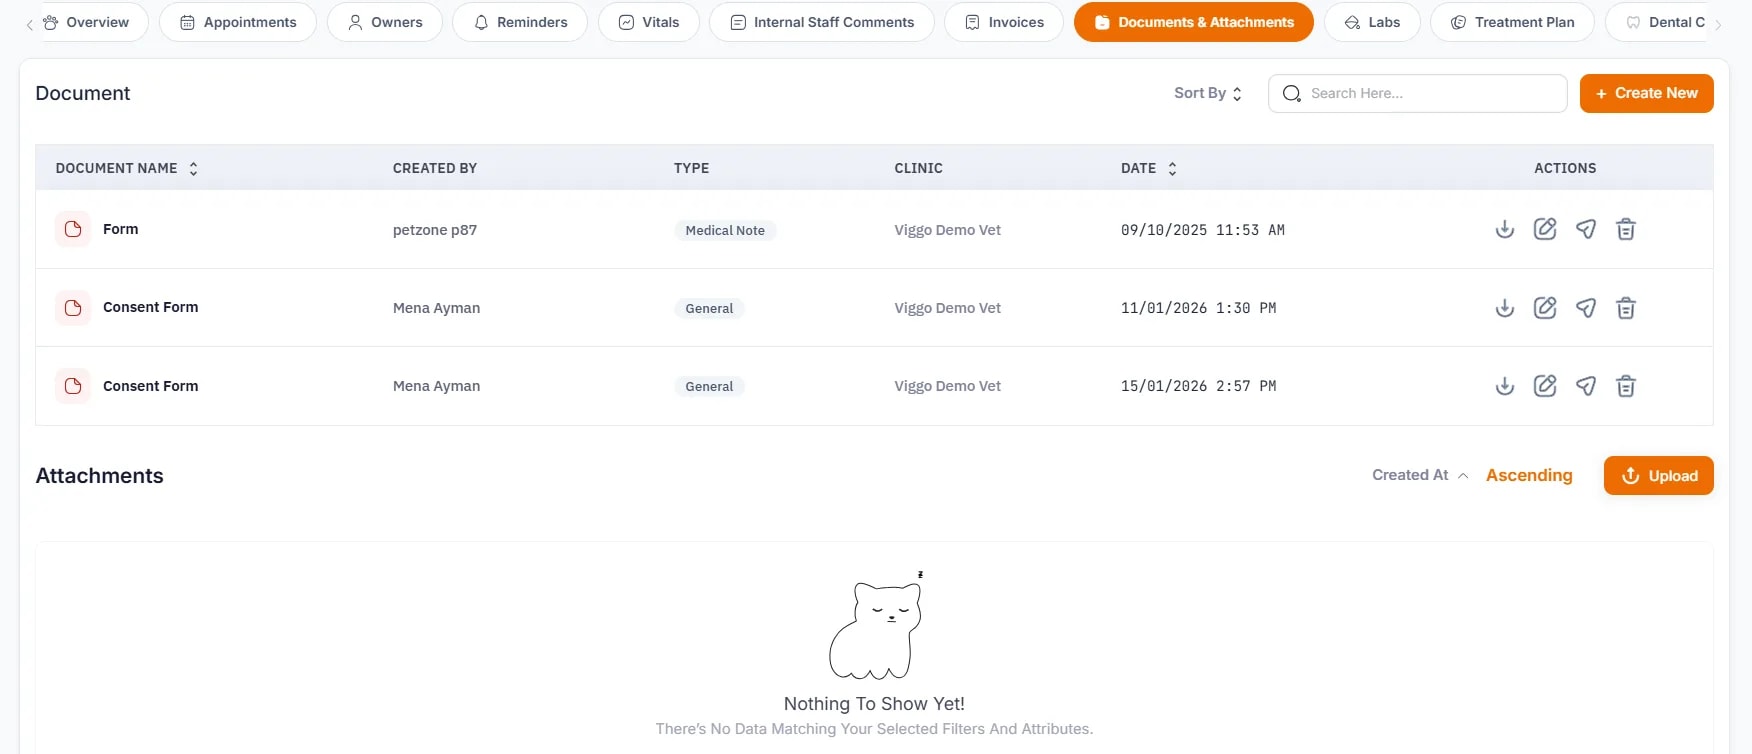Click the tab bar's left scroll arrow
Screen dimensions: 1752x754
(x=29, y=24)
